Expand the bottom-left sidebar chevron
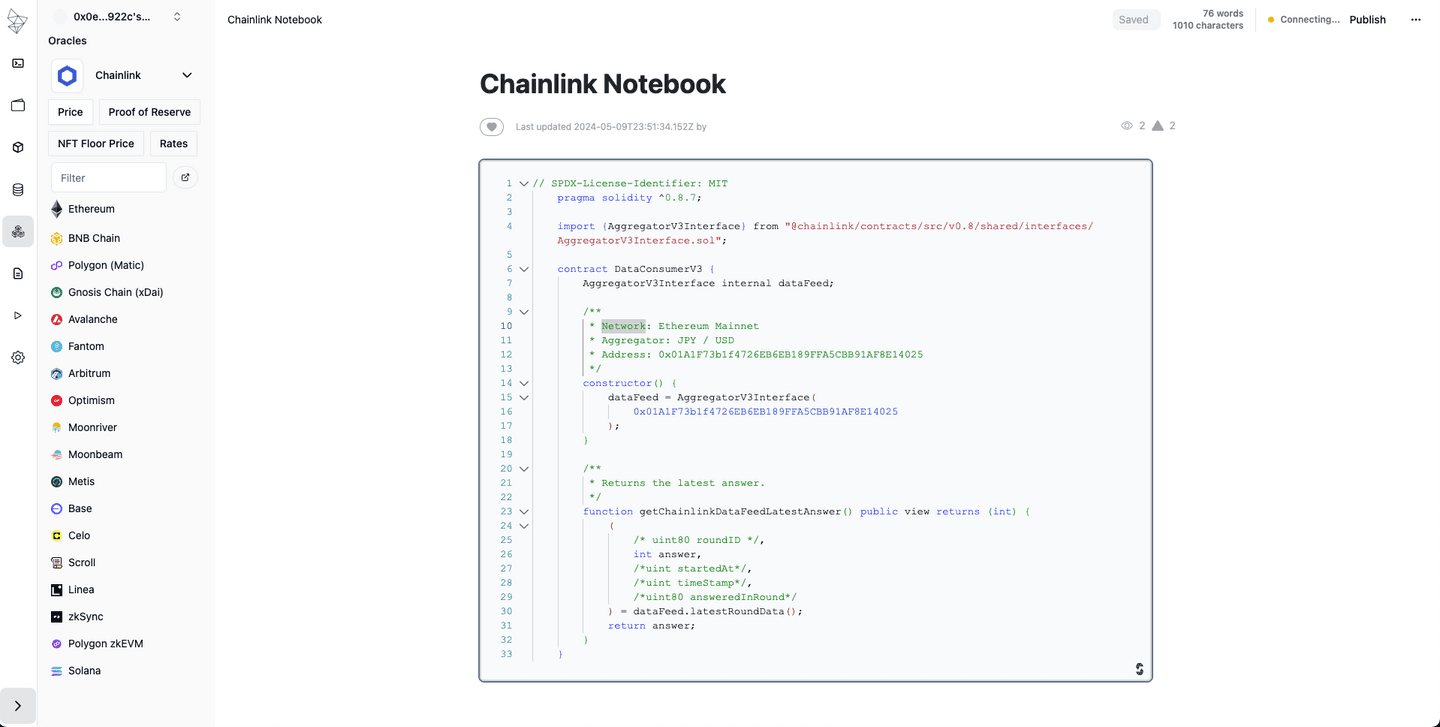Viewport: 1440px width, 727px height. click(18, 706)
